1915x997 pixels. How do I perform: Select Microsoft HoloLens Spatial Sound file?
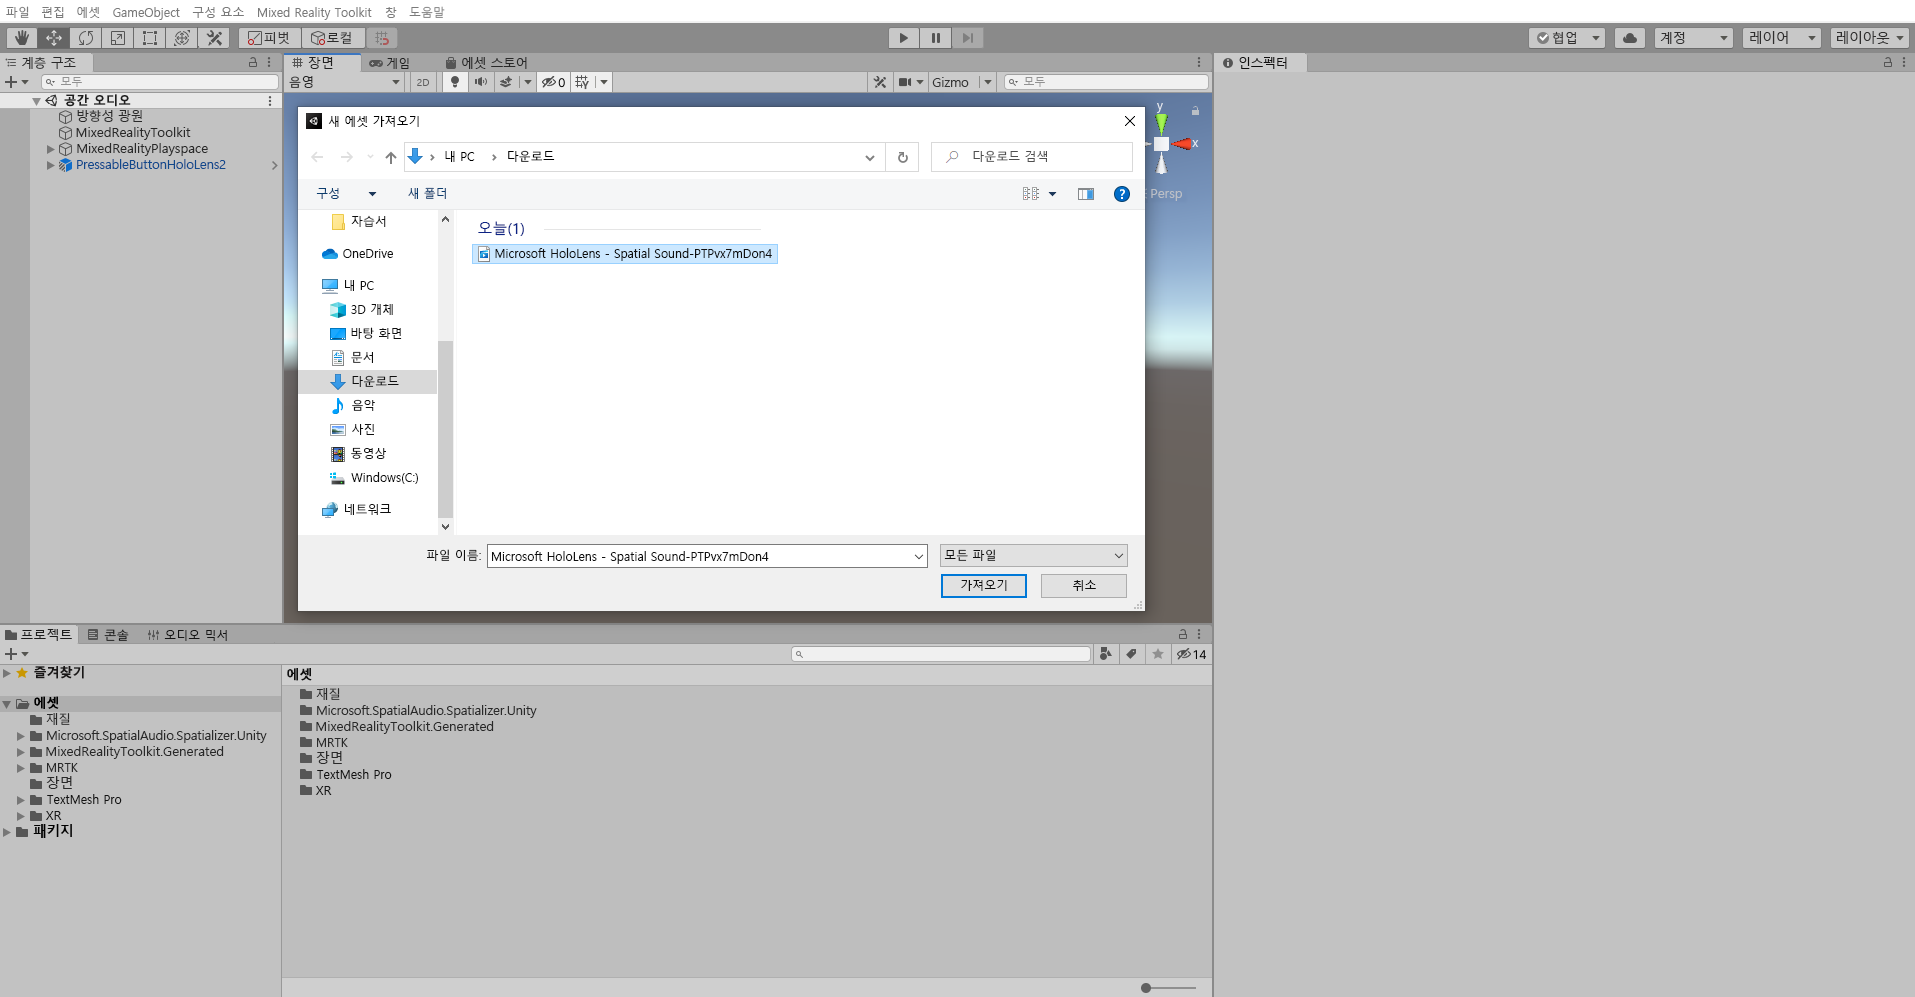click(x=625, y=254)
